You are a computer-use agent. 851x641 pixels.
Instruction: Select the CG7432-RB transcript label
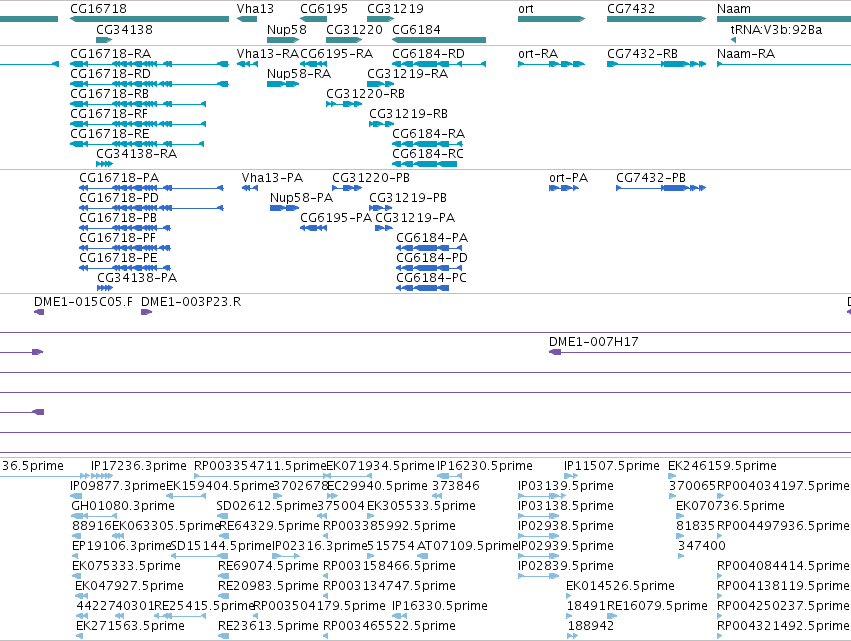[643, 53]
